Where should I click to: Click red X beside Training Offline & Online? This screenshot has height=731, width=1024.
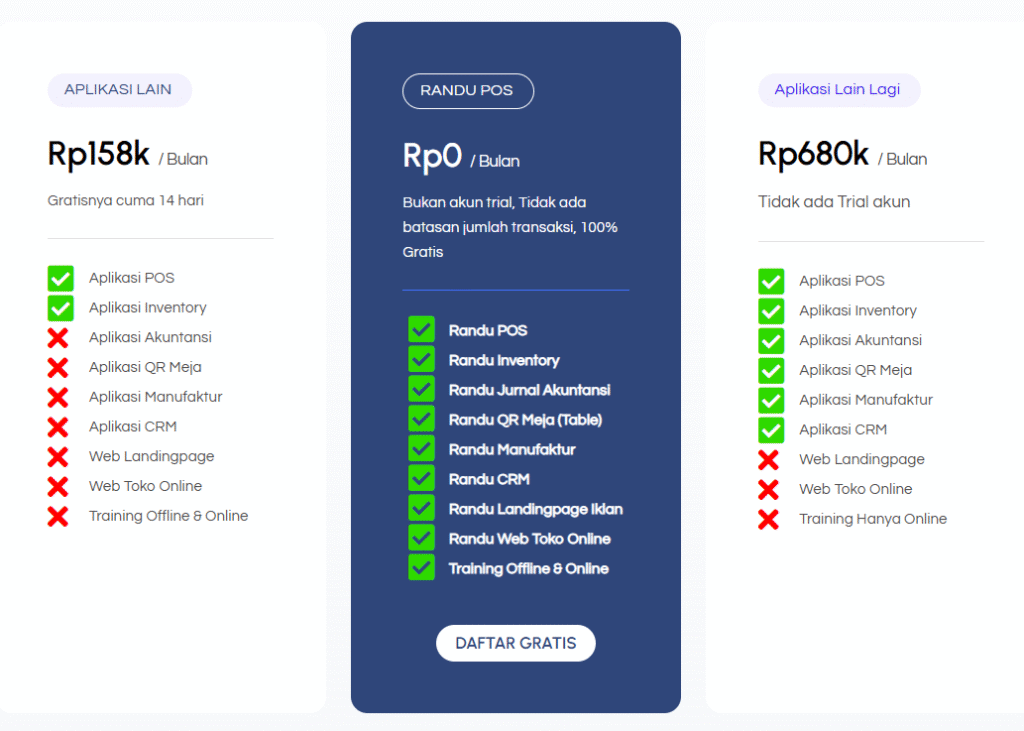coord(58,517)
